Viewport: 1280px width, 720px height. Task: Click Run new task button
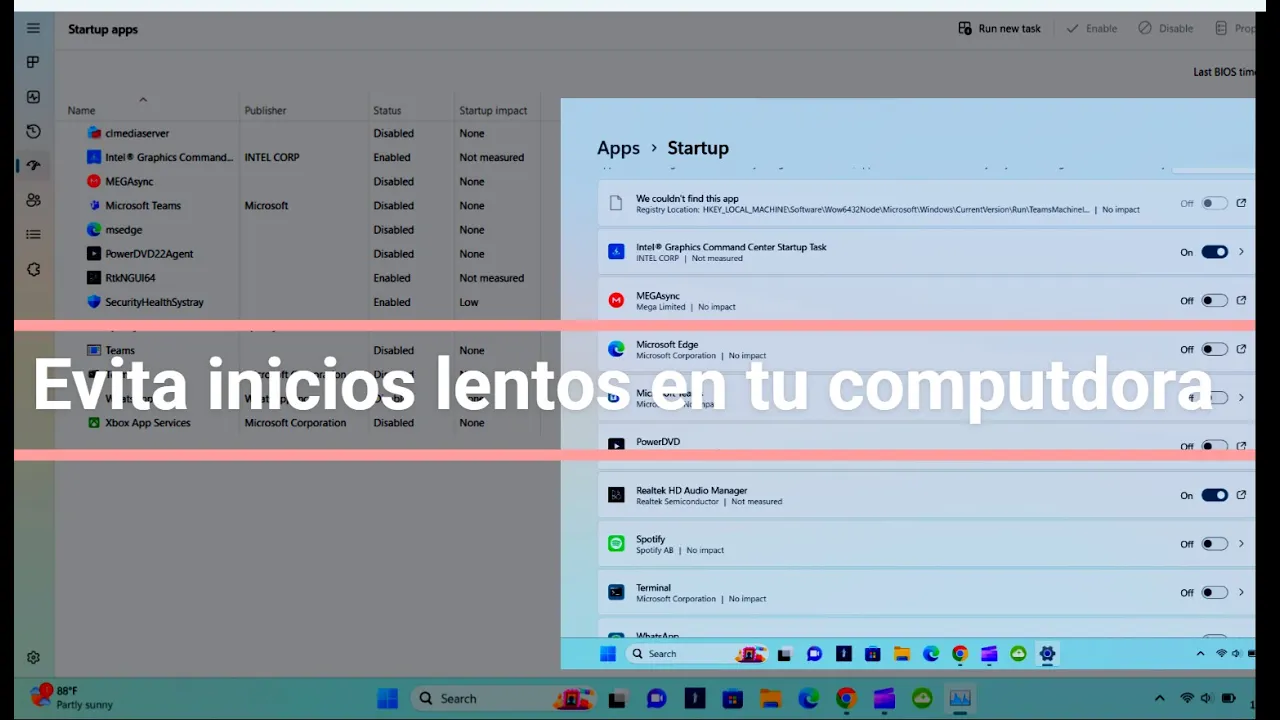tap(999, 28)
